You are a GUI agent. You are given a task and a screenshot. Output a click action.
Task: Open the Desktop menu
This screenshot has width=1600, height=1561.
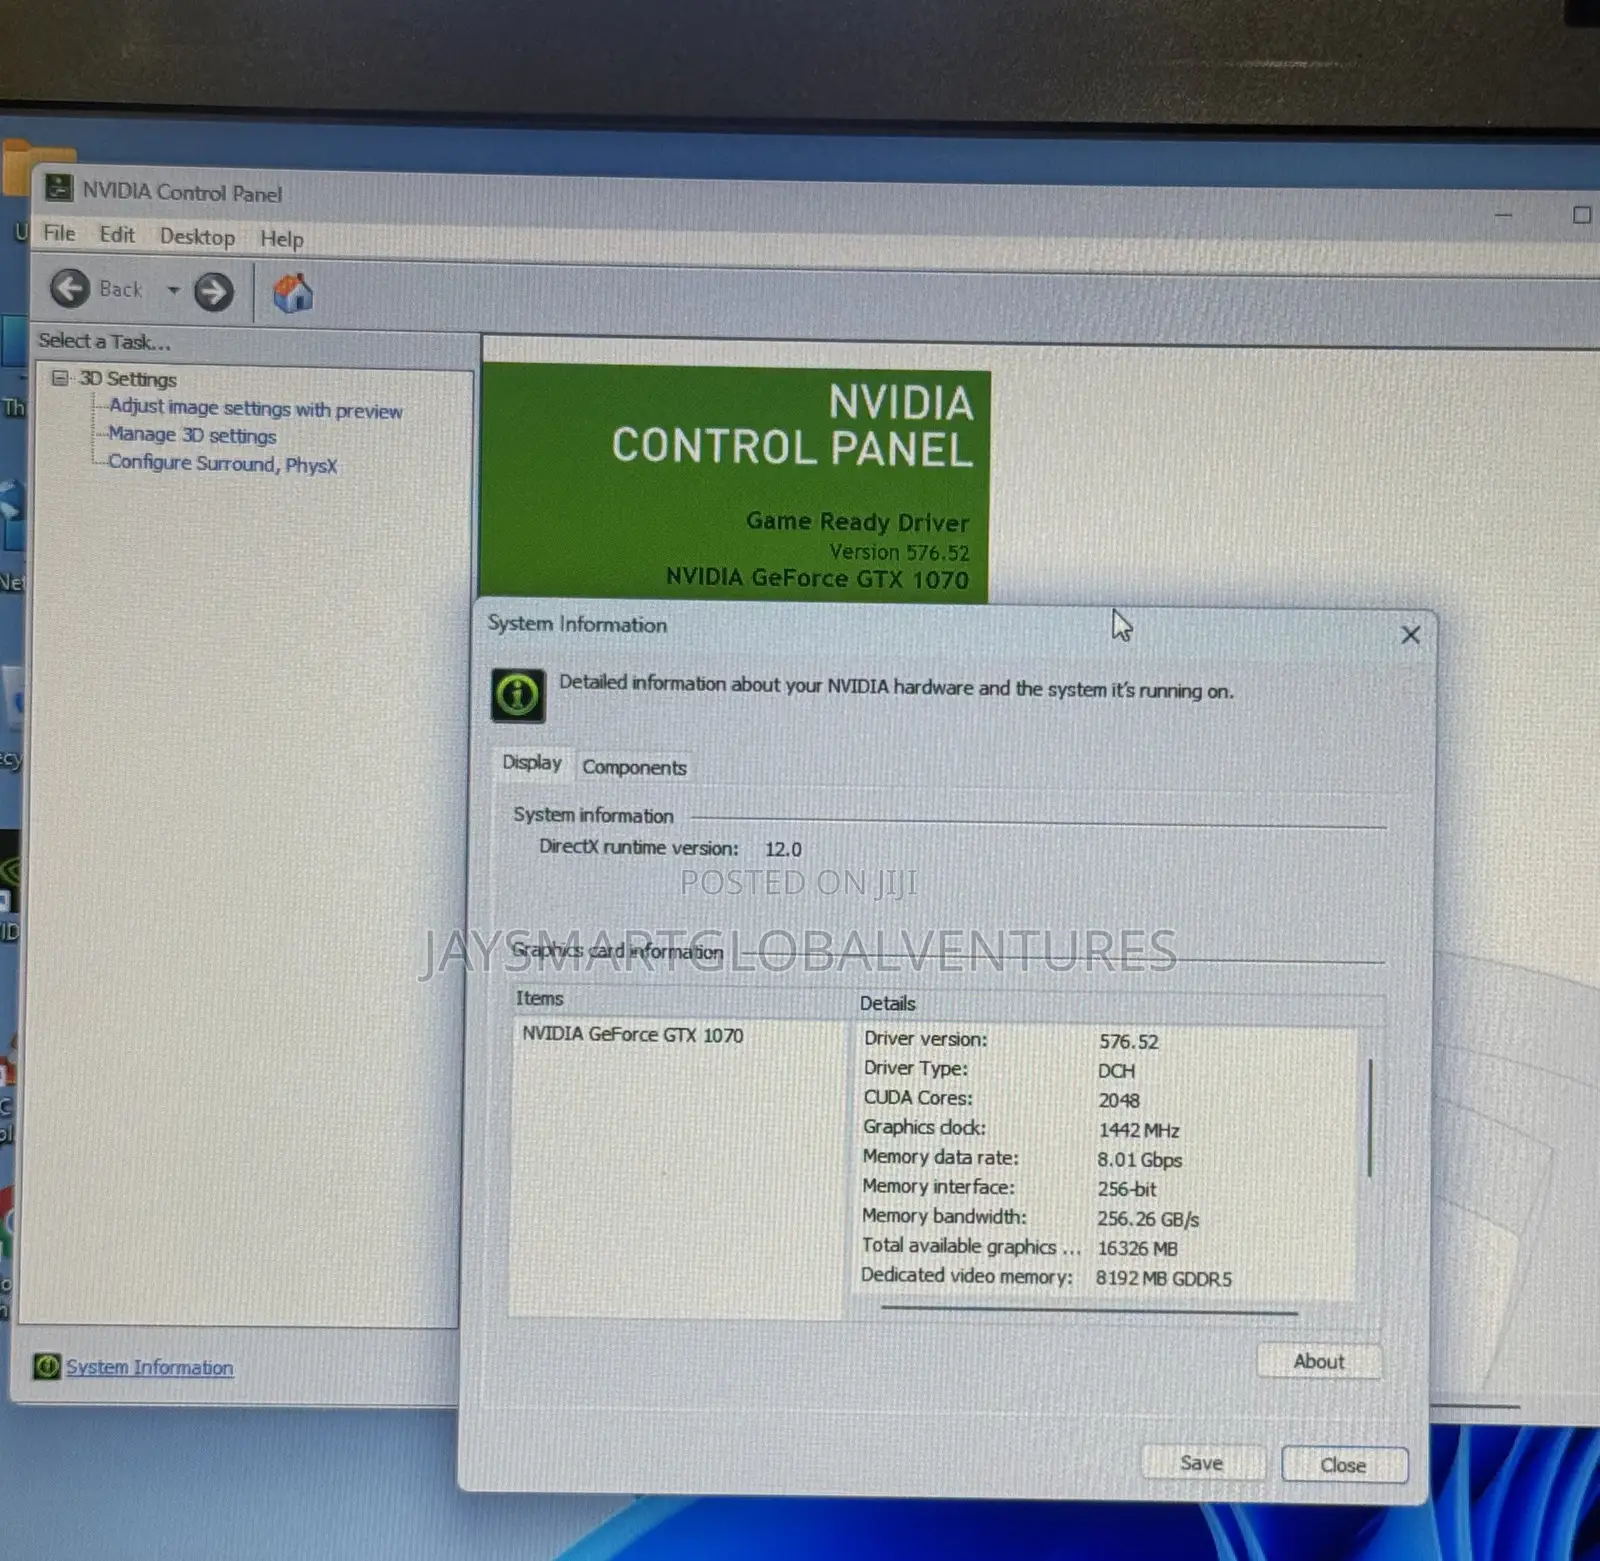[197, 237]
